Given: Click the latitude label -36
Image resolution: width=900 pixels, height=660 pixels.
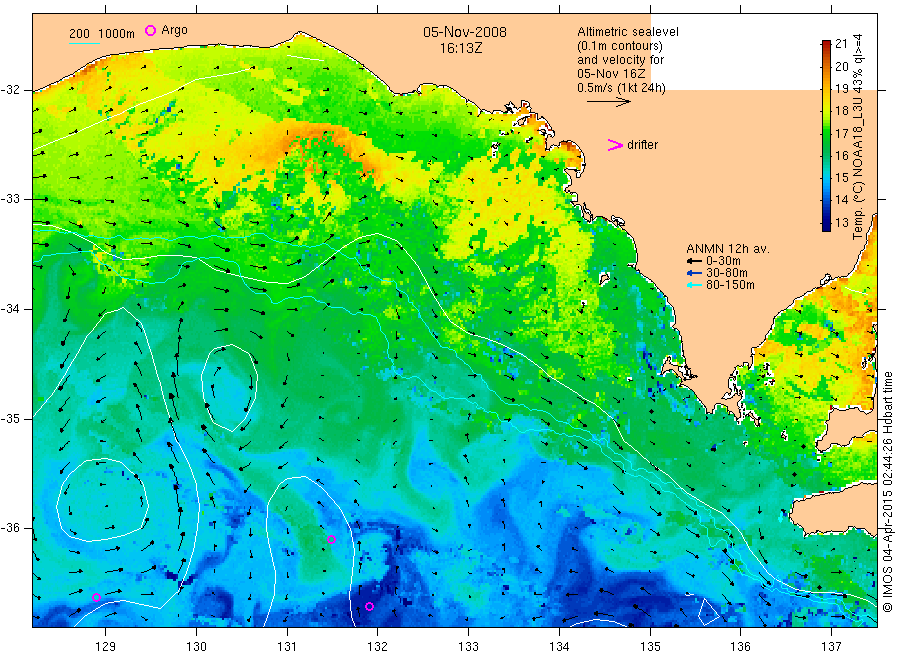Looking at the screenshot, I should [x=10, y=527].
